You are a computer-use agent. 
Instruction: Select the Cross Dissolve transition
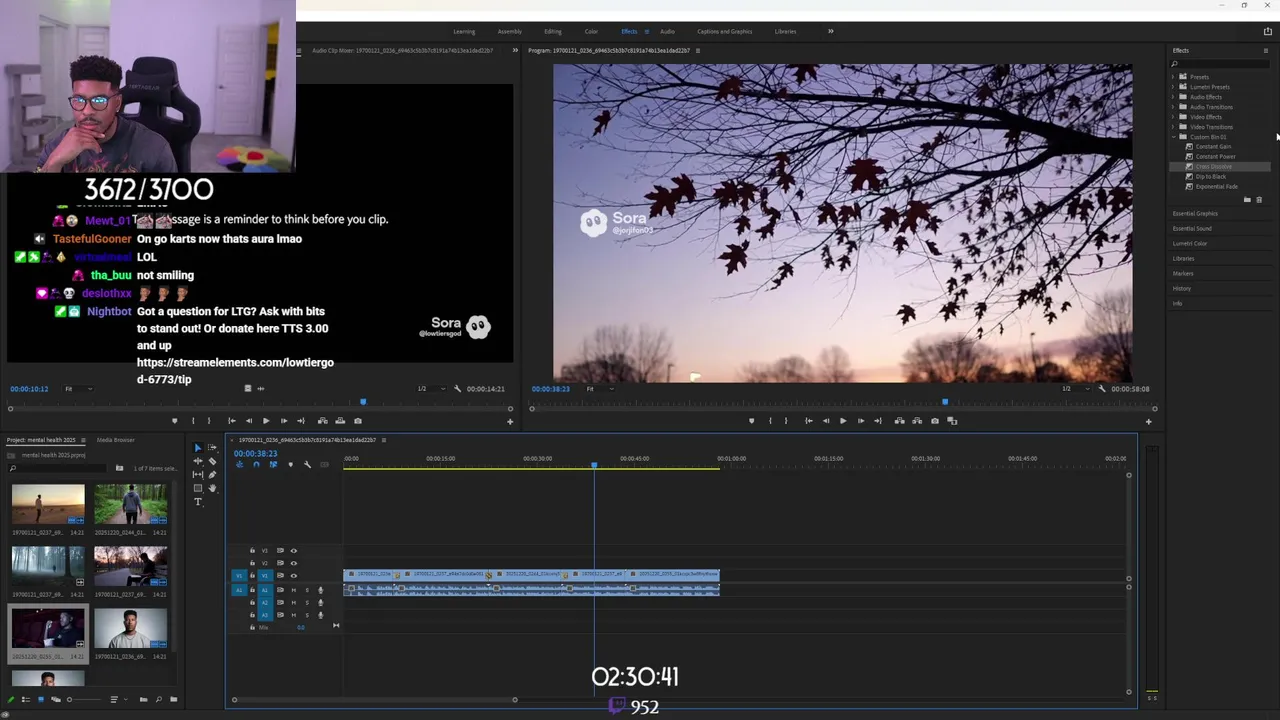tap(1214, 167)
